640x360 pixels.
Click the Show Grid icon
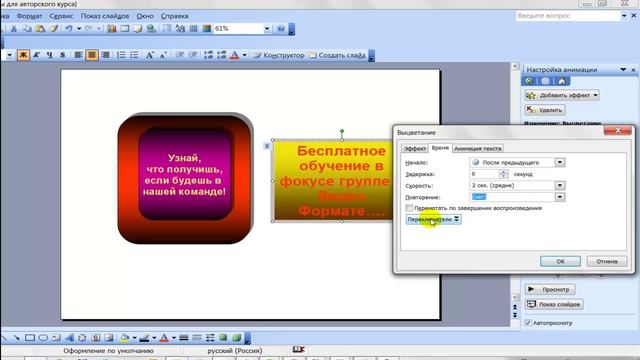pyautogui.click(x=193, y=29)
